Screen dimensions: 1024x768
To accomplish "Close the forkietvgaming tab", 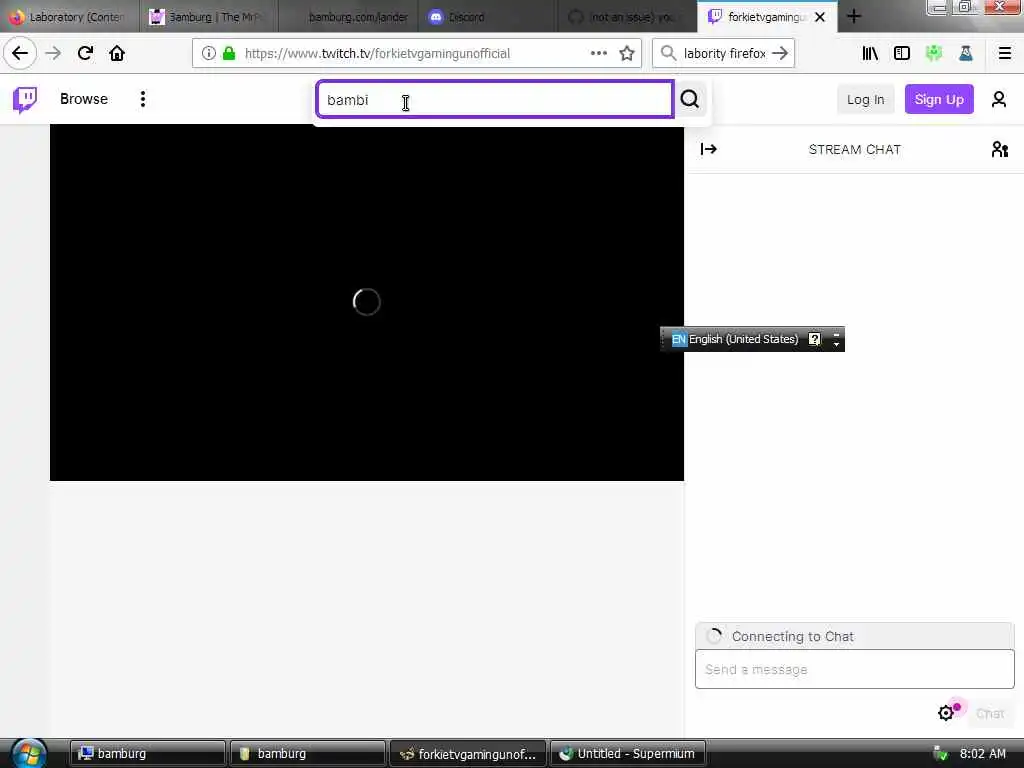I will coord(820,17).
